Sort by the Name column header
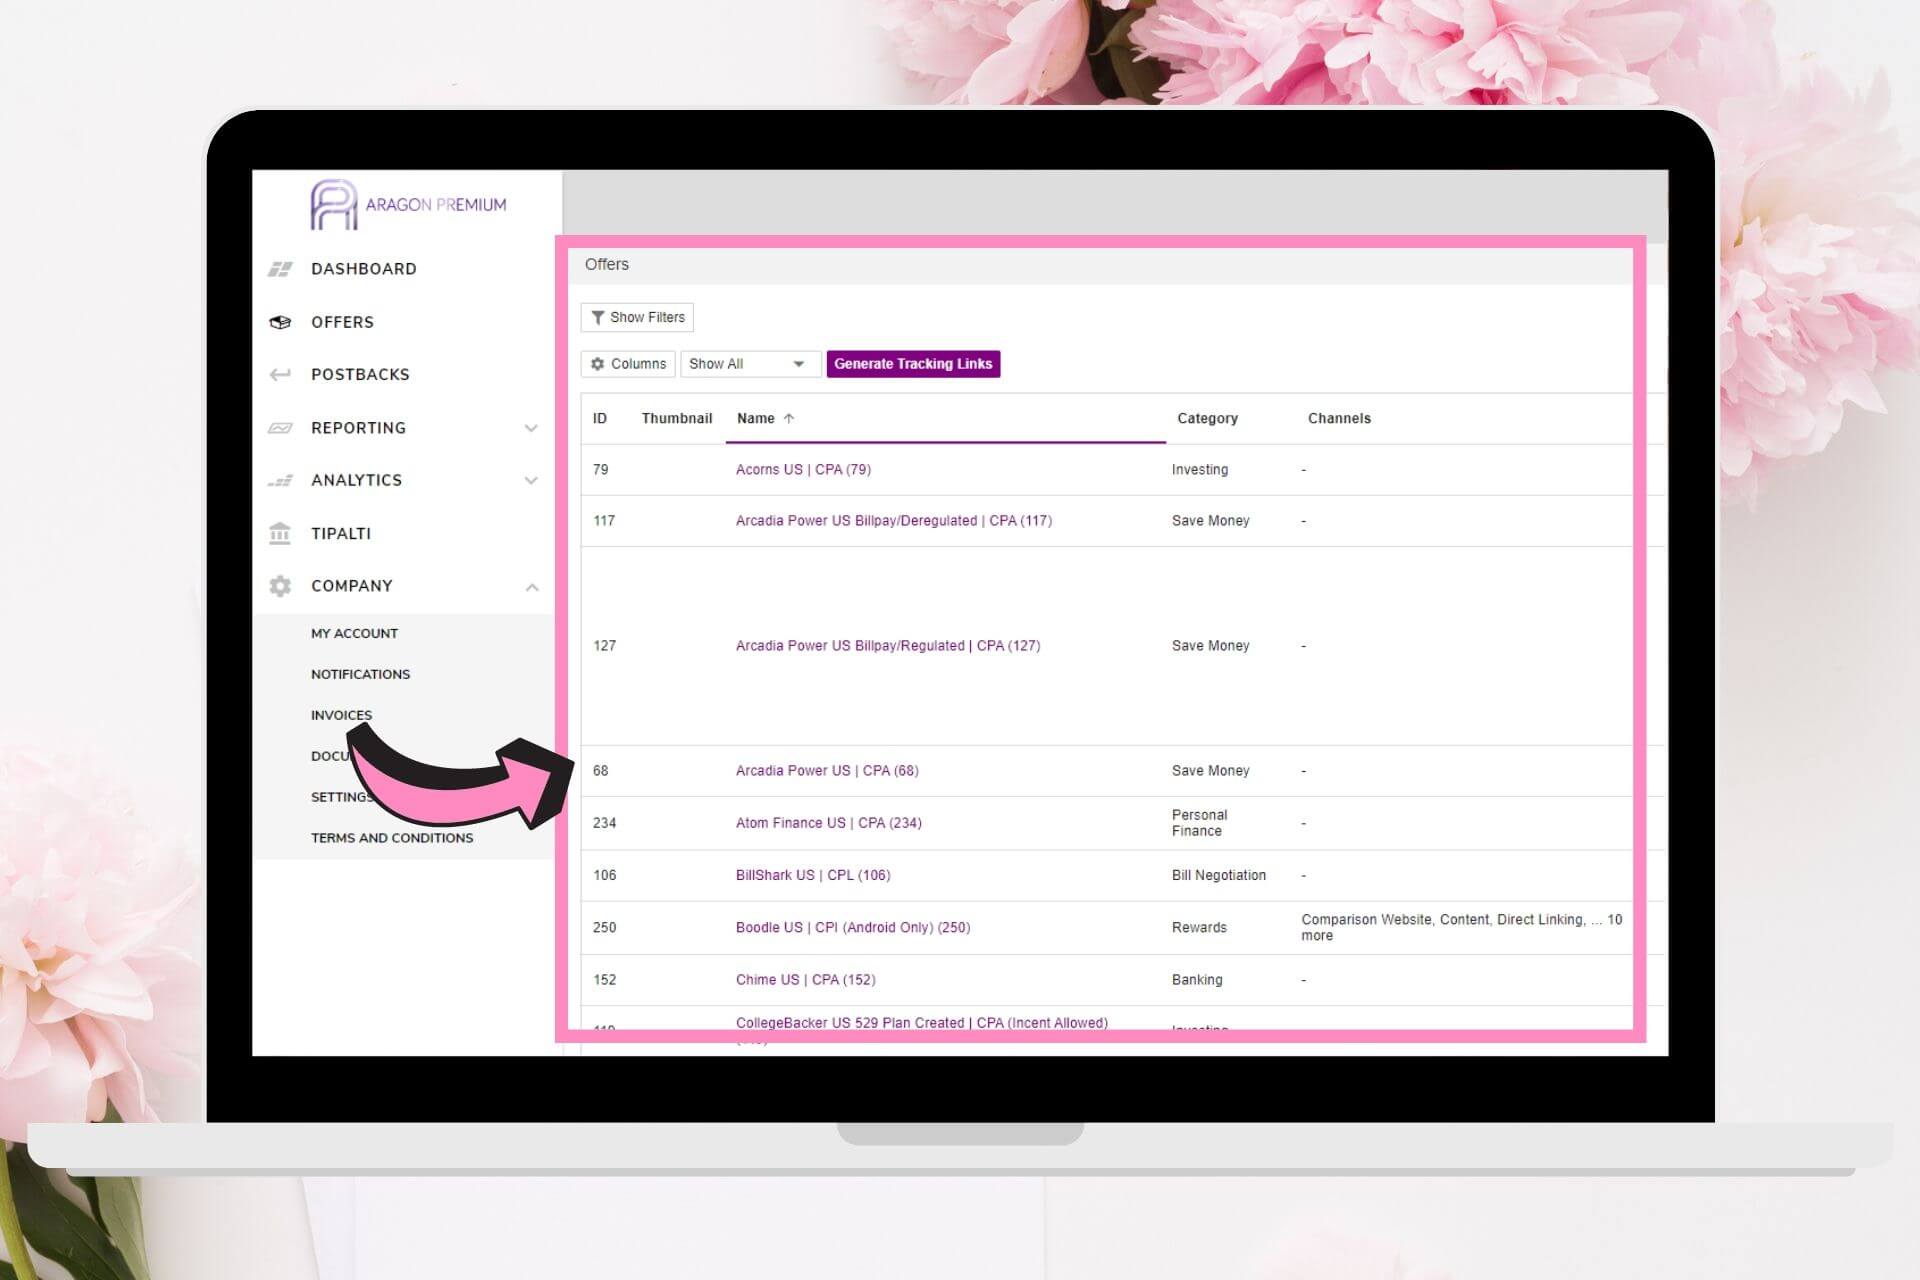1920x1280 pixels. (x=755, y=419)
